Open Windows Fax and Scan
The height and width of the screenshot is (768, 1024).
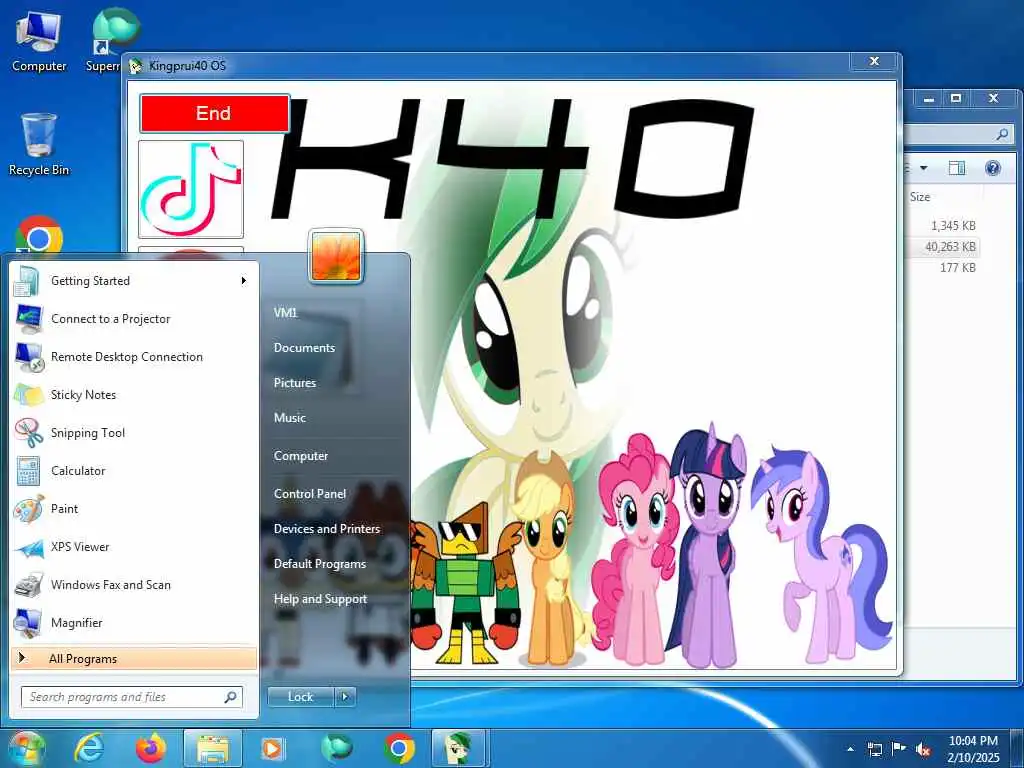[x=134, y=584]
